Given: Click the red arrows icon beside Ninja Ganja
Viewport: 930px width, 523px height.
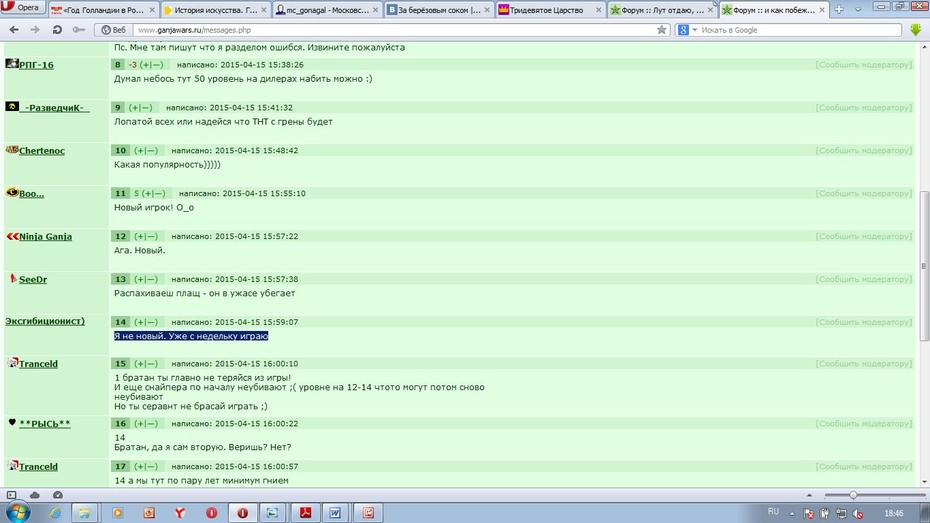Looking at the screenshot, I should pos(12,236).
